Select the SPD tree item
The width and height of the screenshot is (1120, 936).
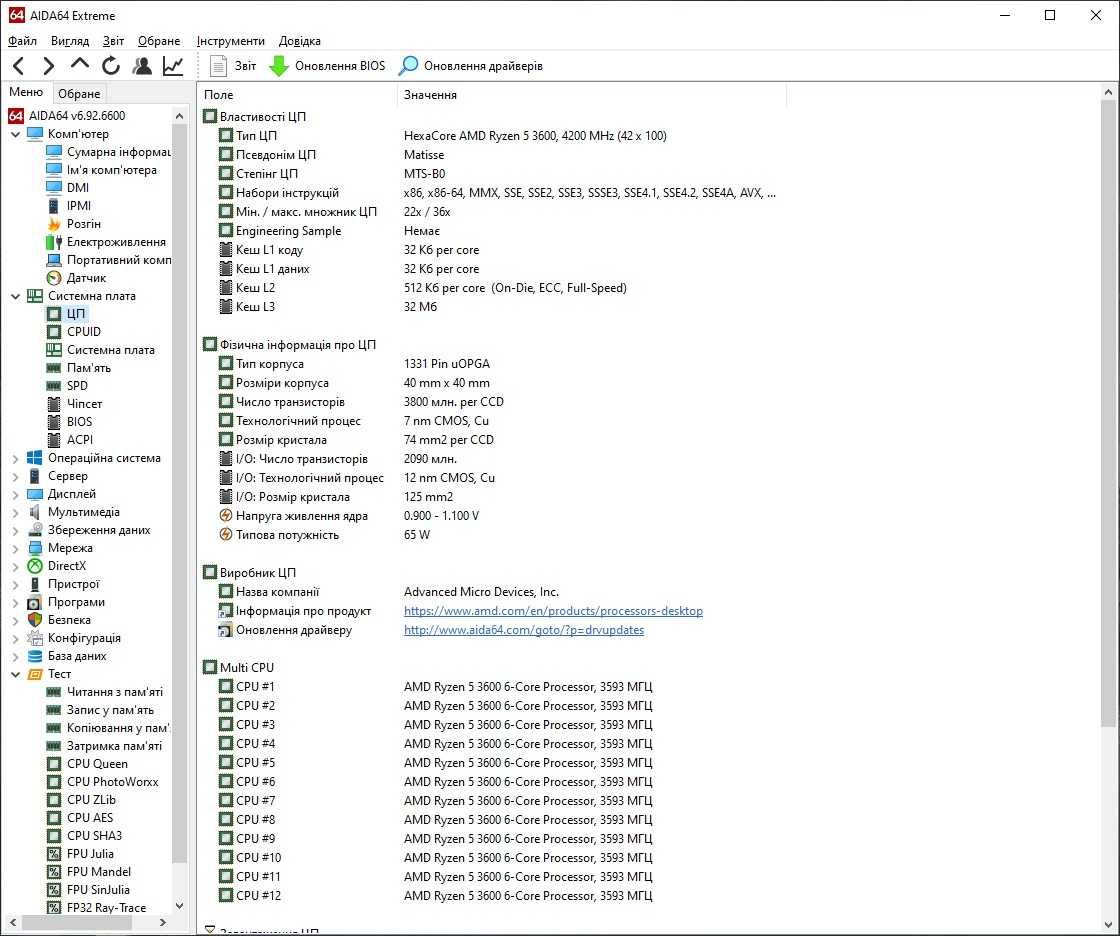coord(67,386)
